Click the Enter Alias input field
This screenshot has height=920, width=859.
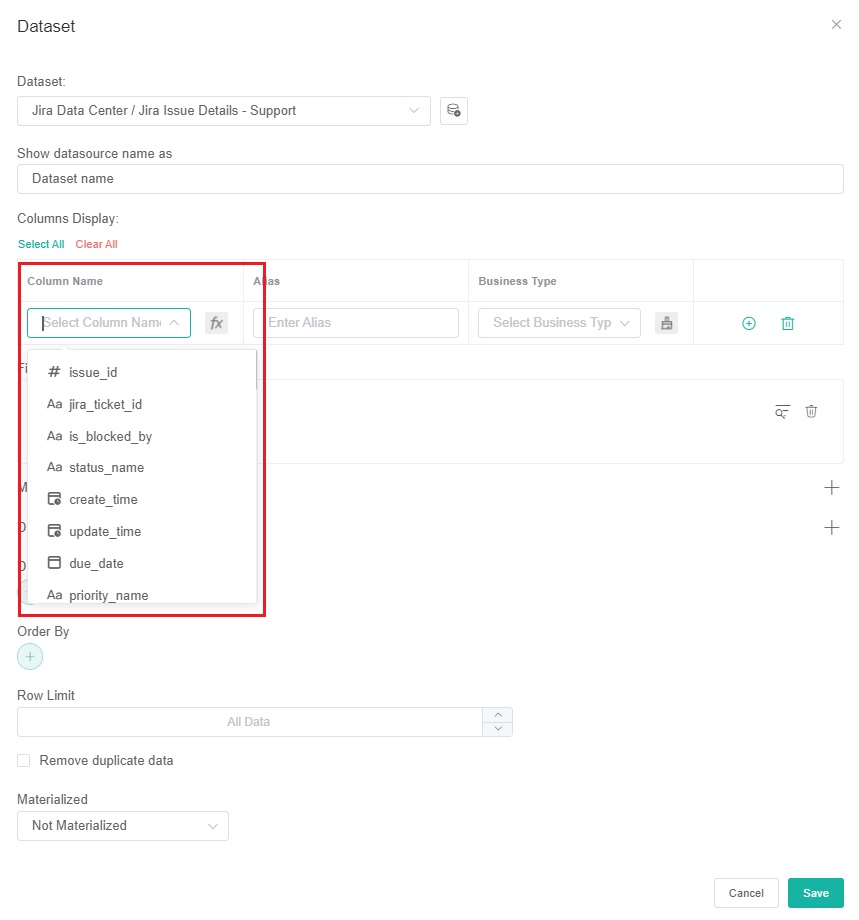click(x=355, y=323)
